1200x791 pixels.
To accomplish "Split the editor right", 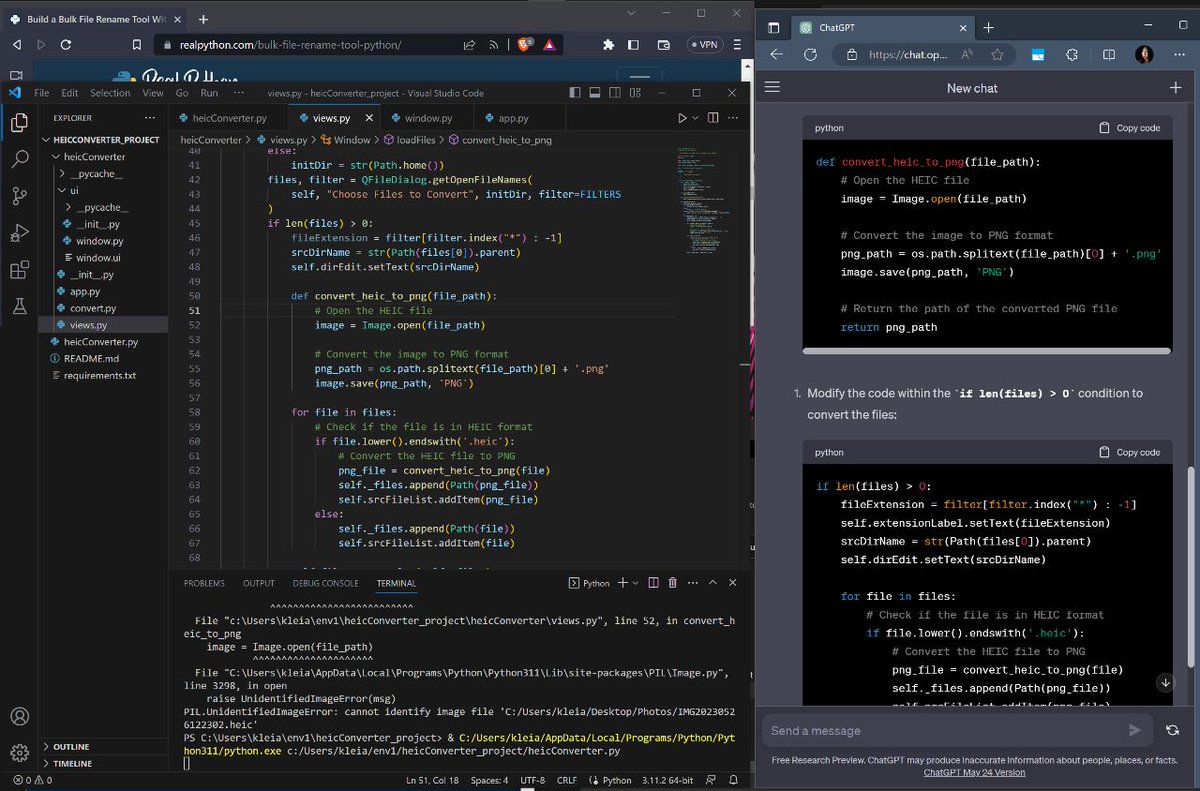I will coord(712,118).
